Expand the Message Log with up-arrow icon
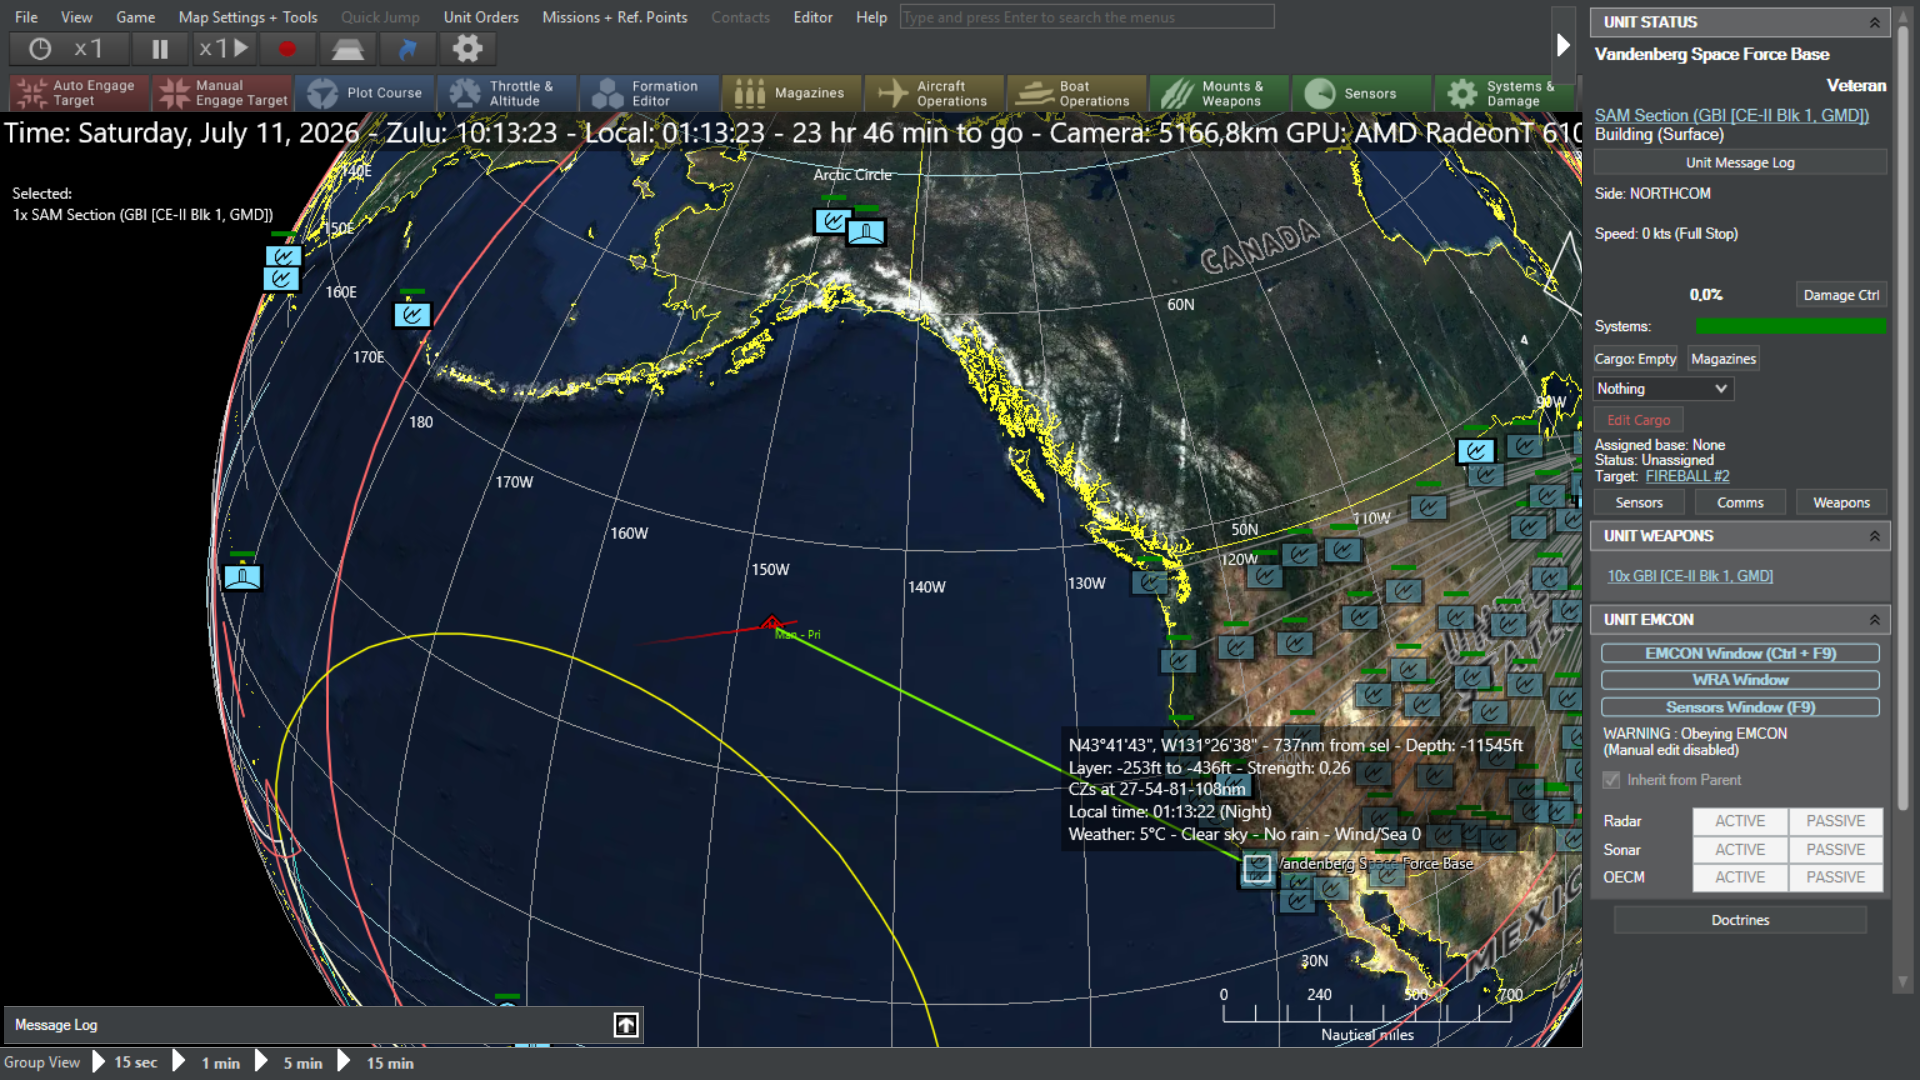1920x1080 pixels. click(x=626, y=1025)
